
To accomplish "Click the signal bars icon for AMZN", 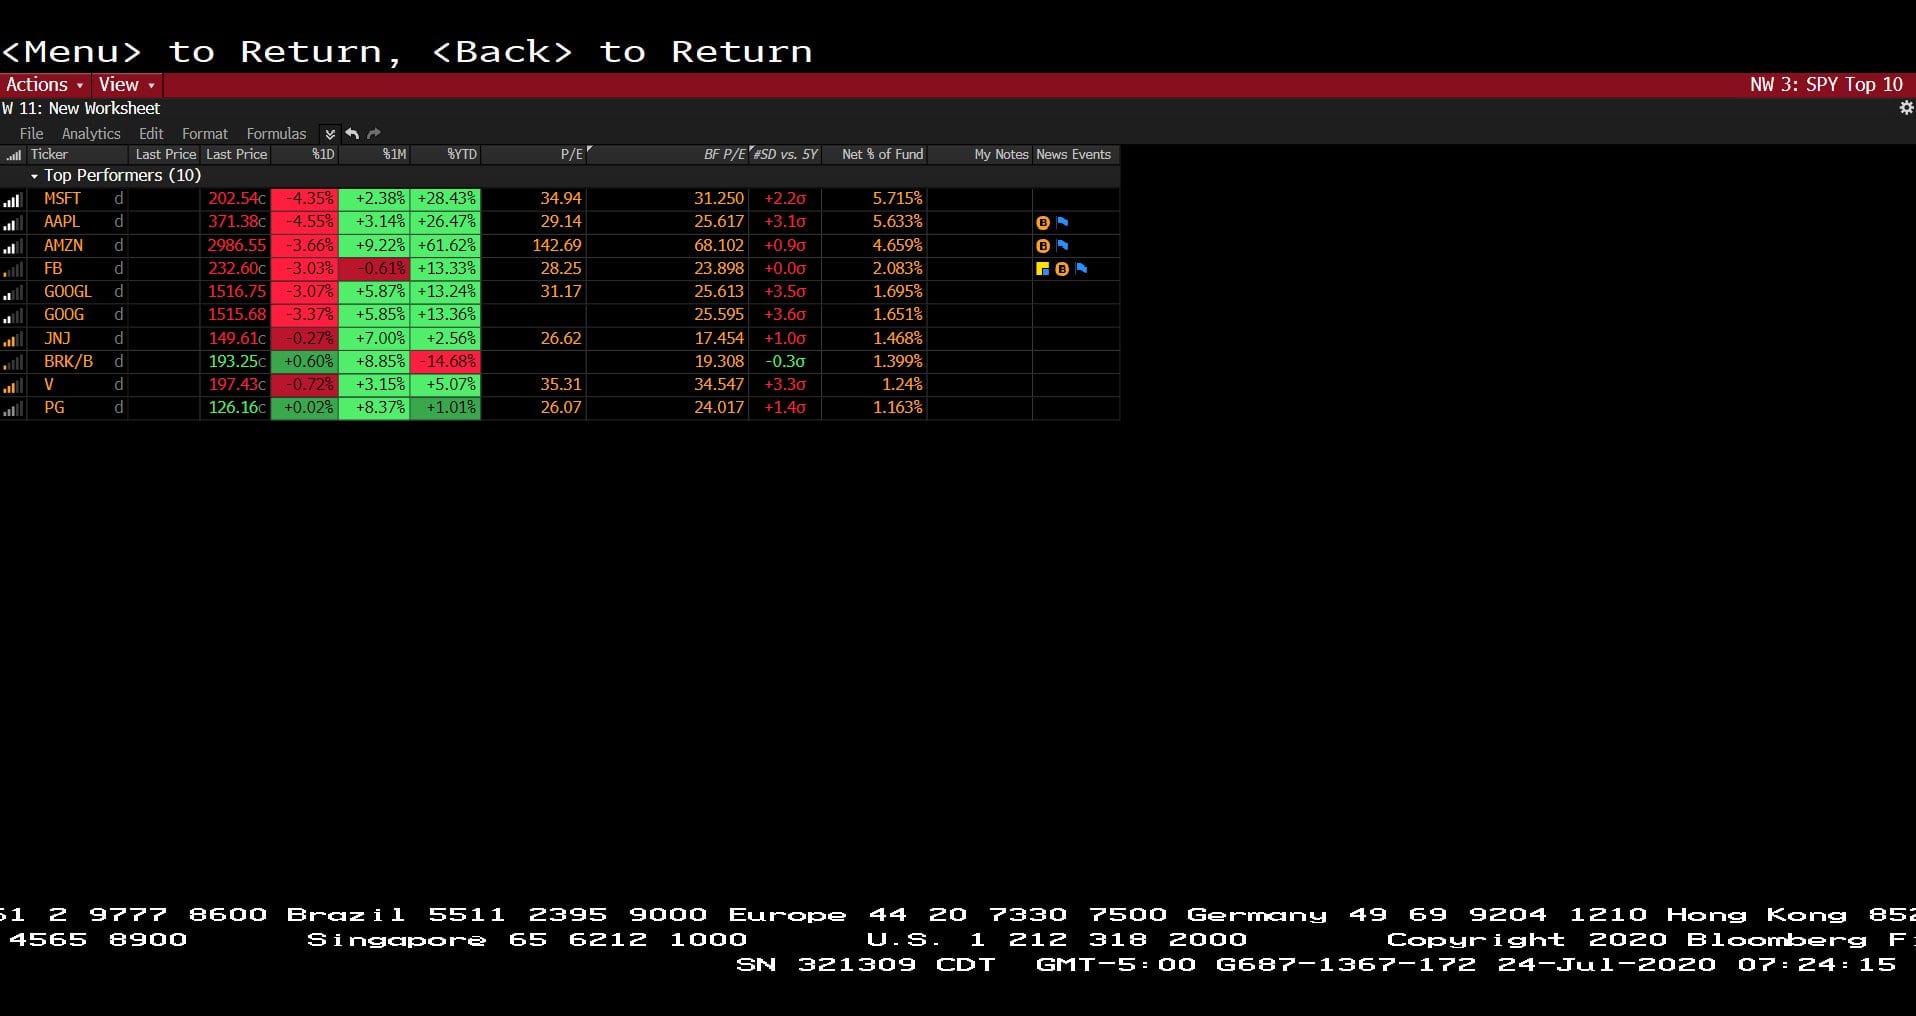I will pyautogui.click(x=13, y=245).
